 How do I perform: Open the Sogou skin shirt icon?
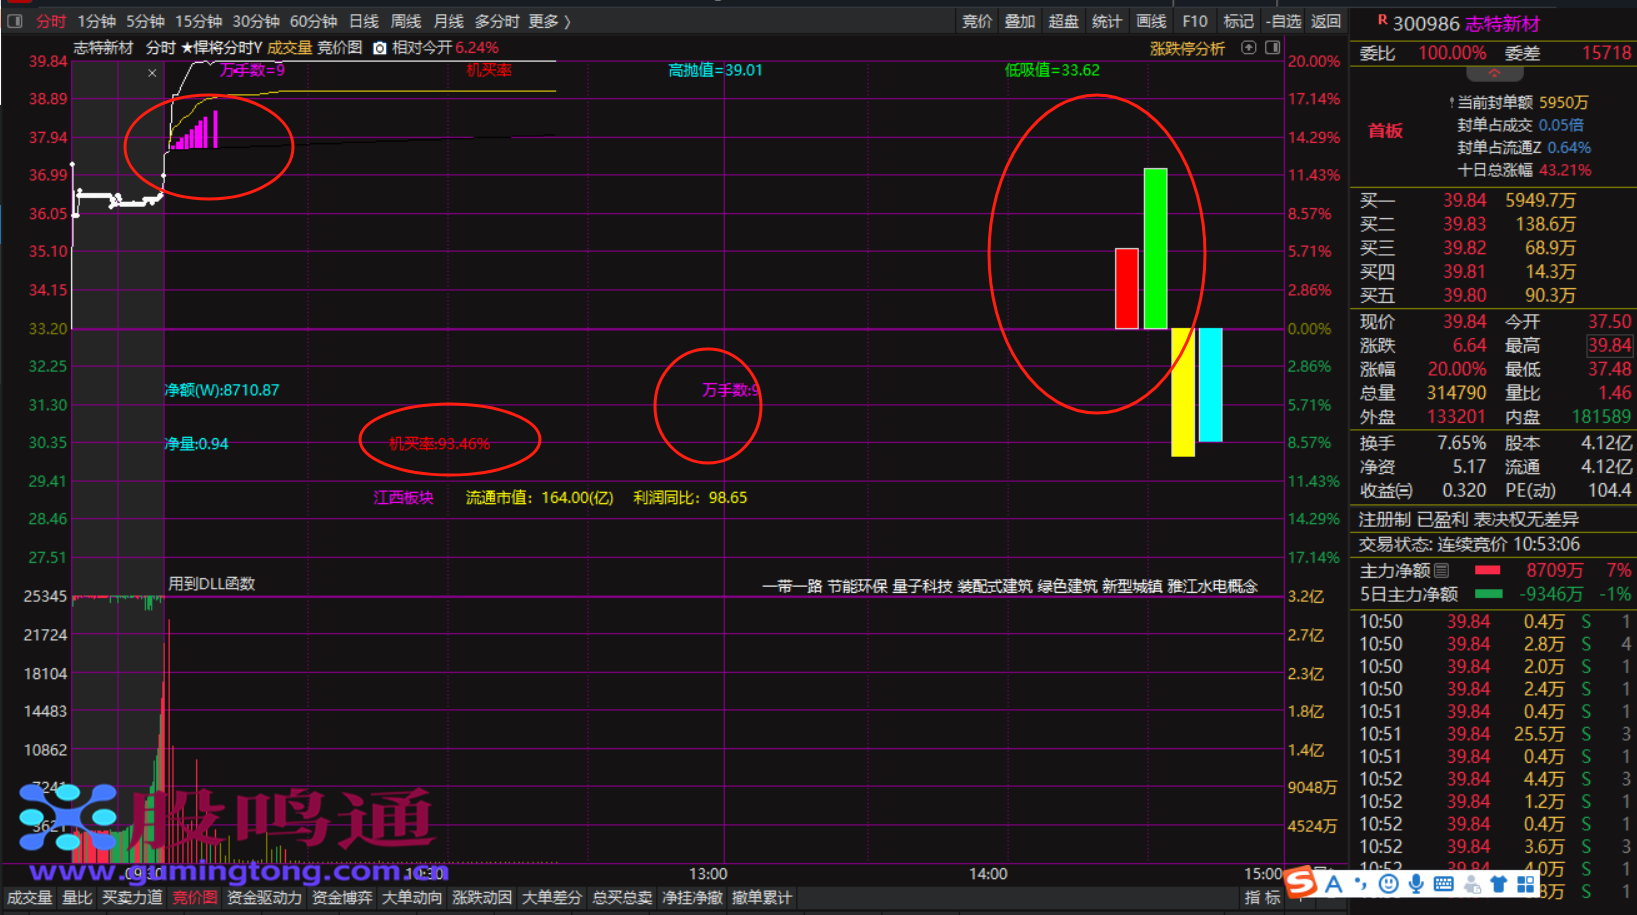1498,883
